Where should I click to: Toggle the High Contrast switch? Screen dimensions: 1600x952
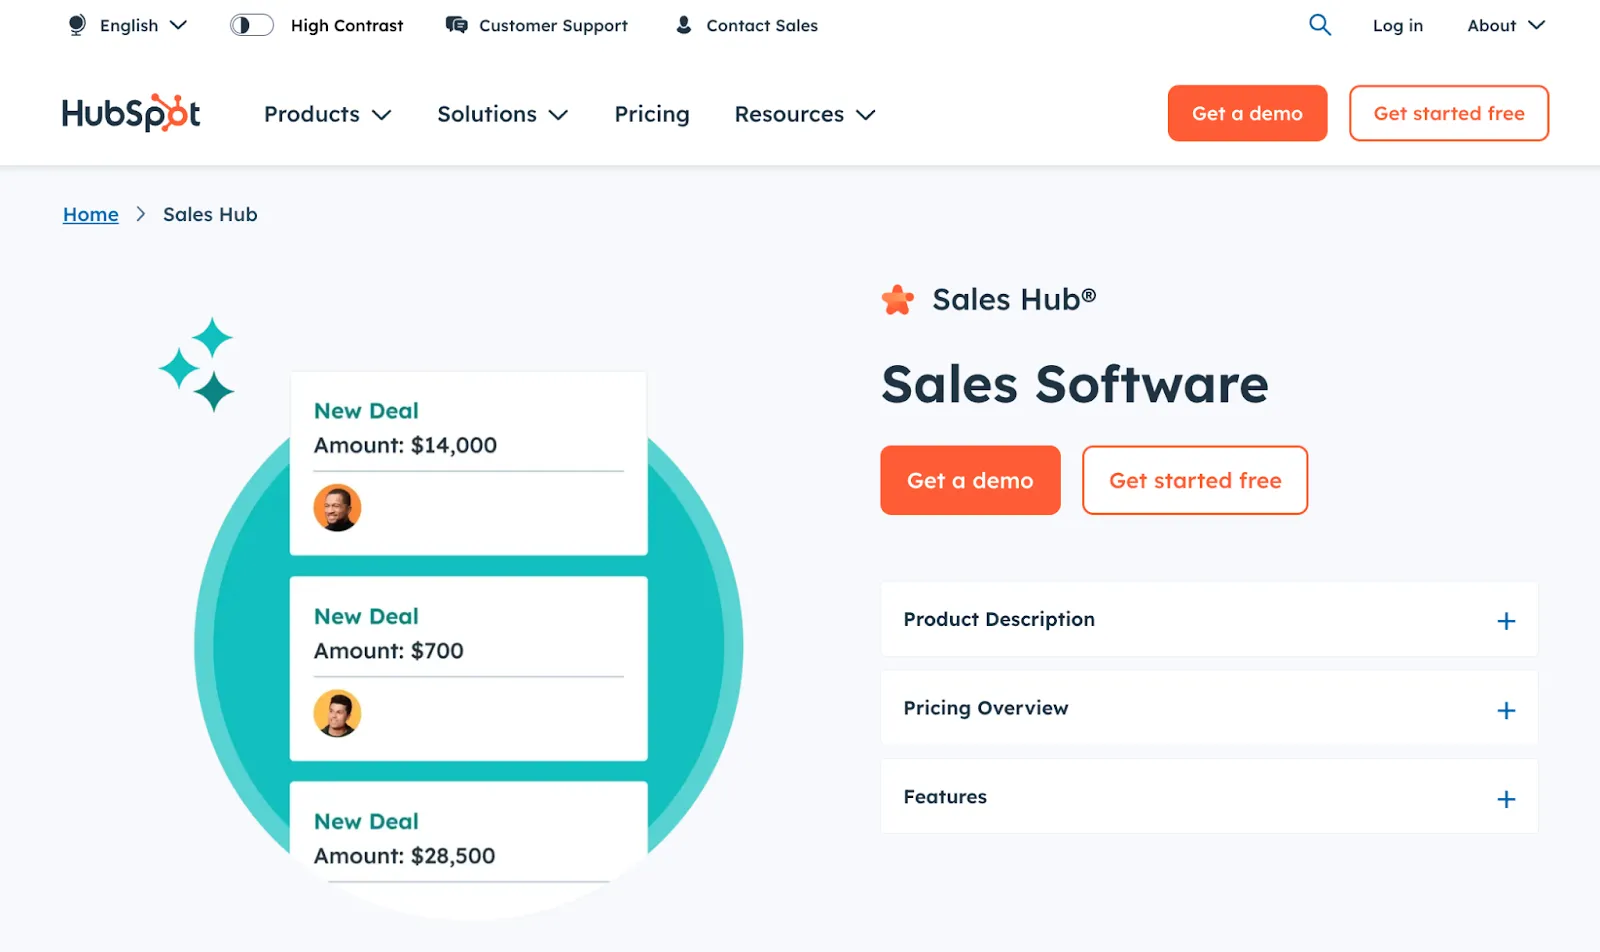pos(252,25)
